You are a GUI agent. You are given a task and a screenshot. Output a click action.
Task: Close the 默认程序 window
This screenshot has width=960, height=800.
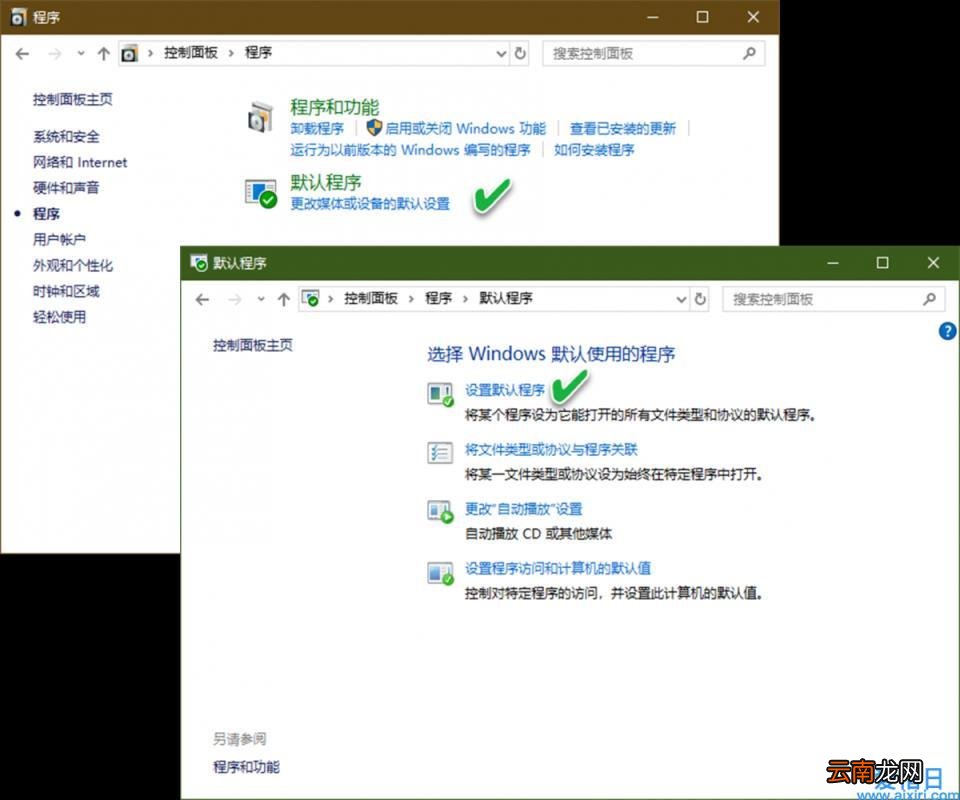(x=933, y=263)
